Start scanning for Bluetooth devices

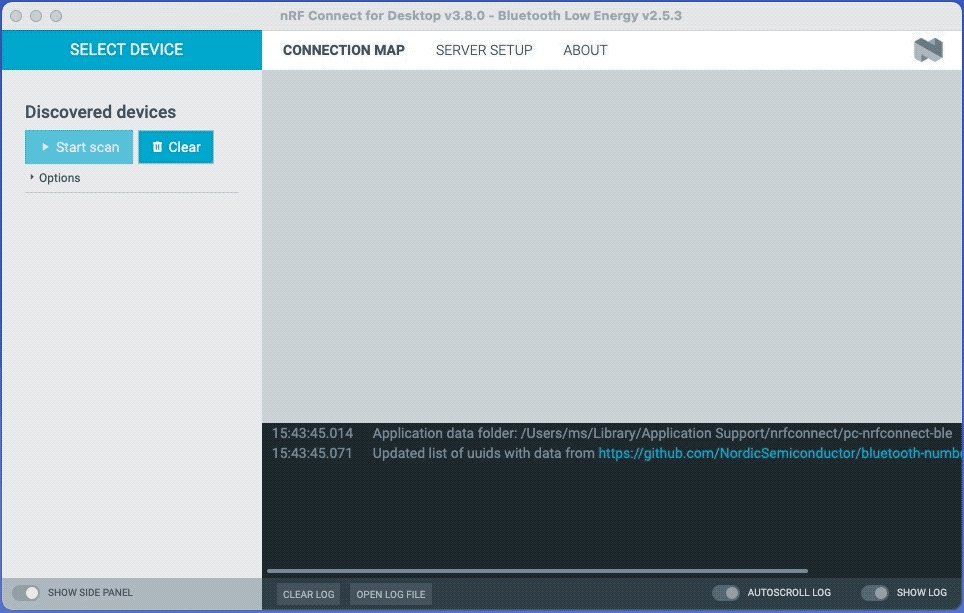click(x=79, y=147)
